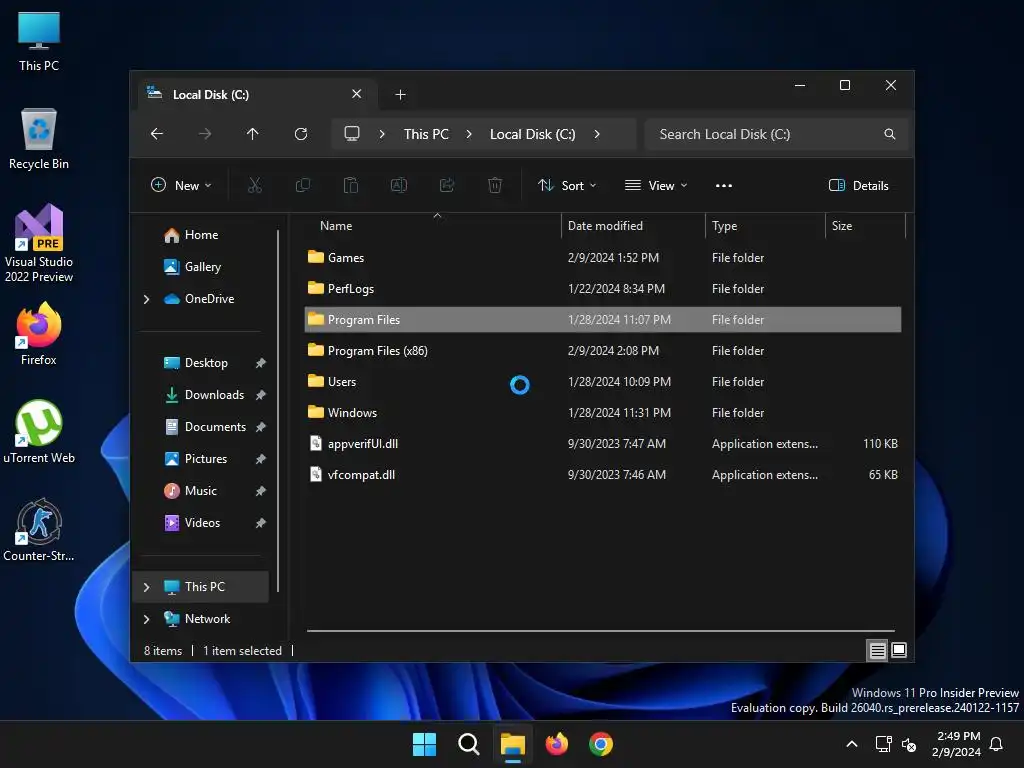The height and width of the screenshot is (768, 1024).
Task: Open See more three-dots menu
Action: click(x=724, y=185)
